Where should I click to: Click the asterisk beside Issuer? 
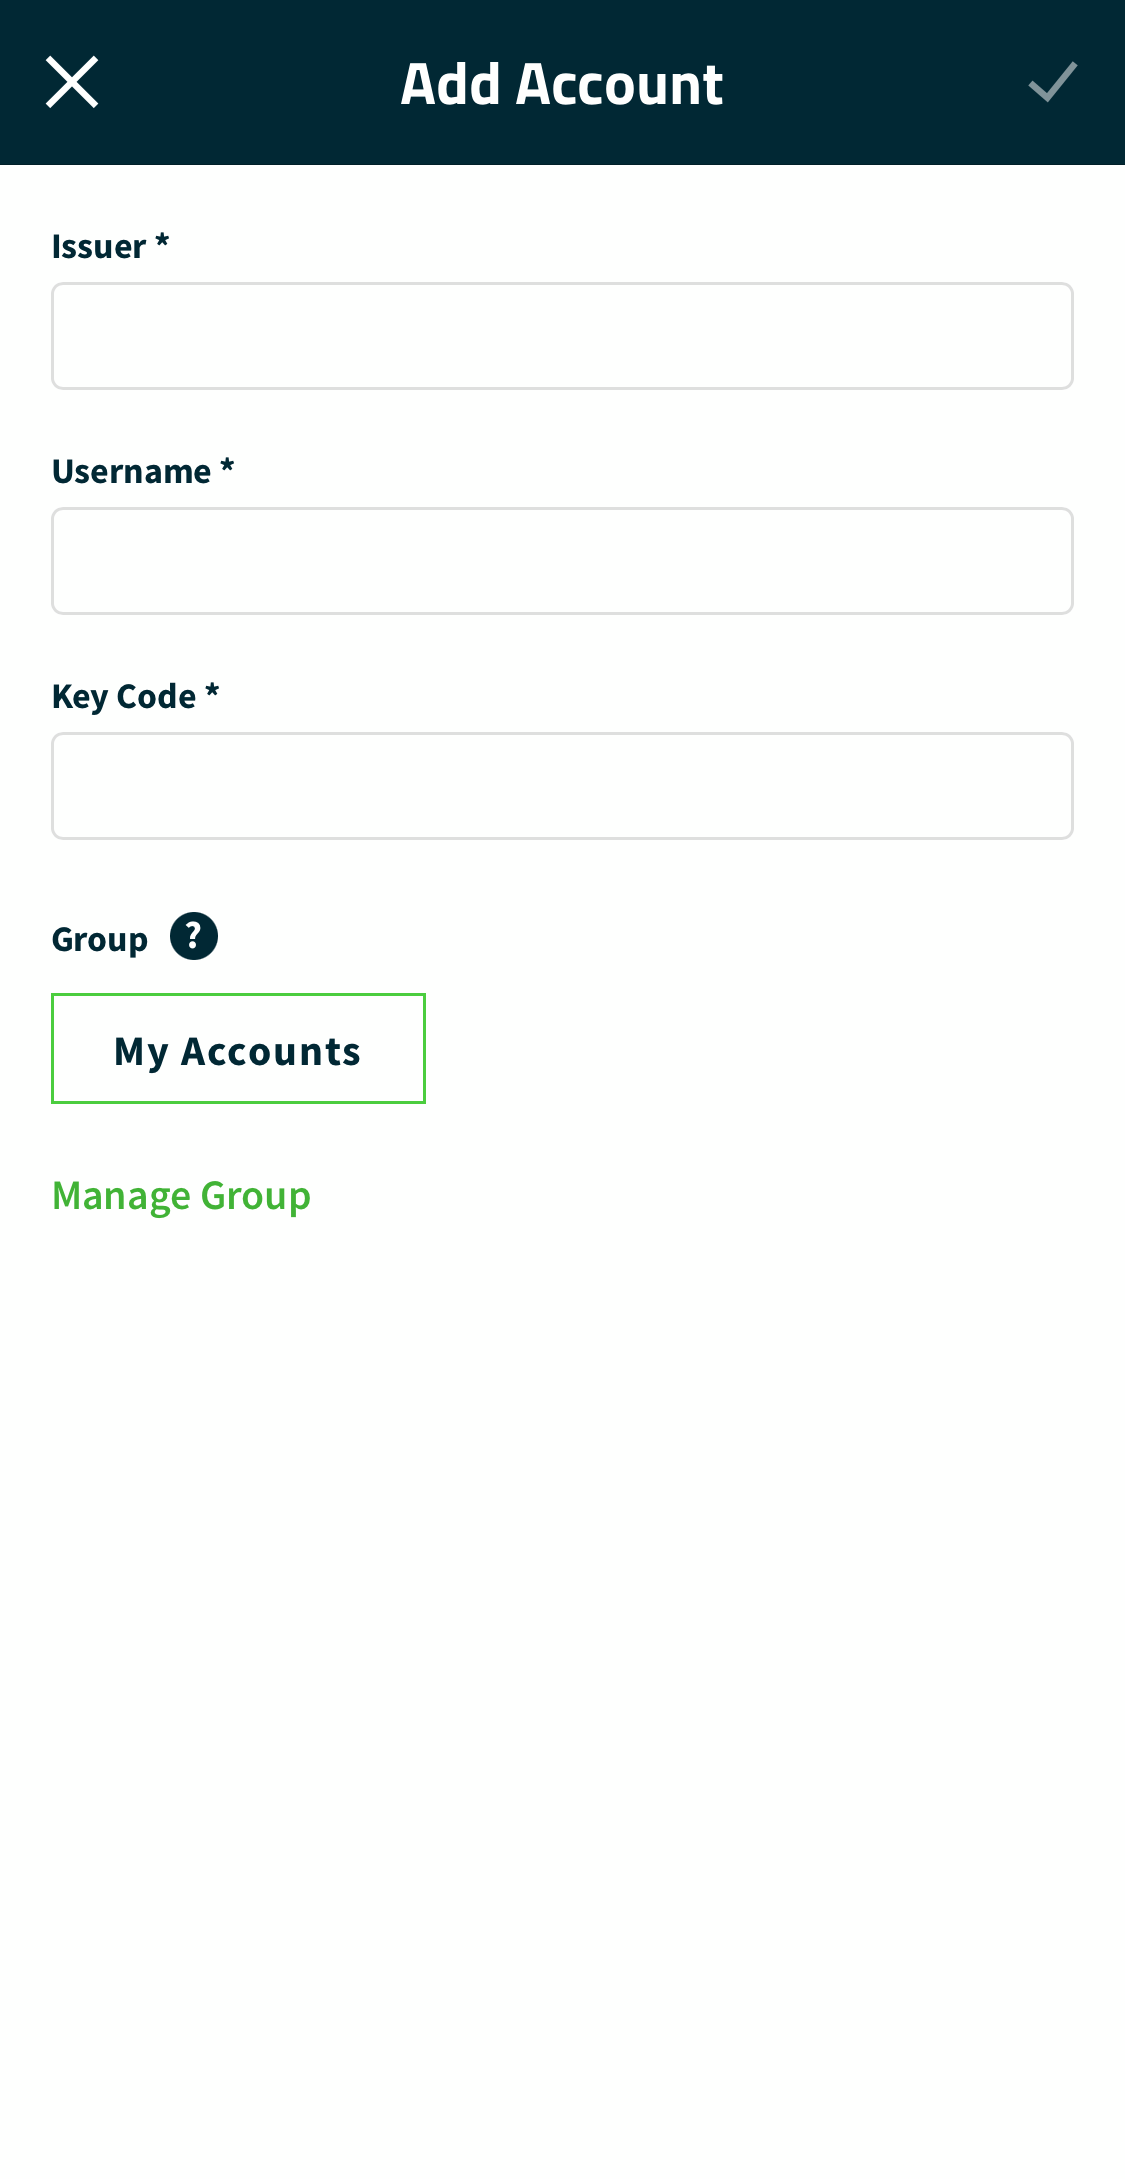162,241
